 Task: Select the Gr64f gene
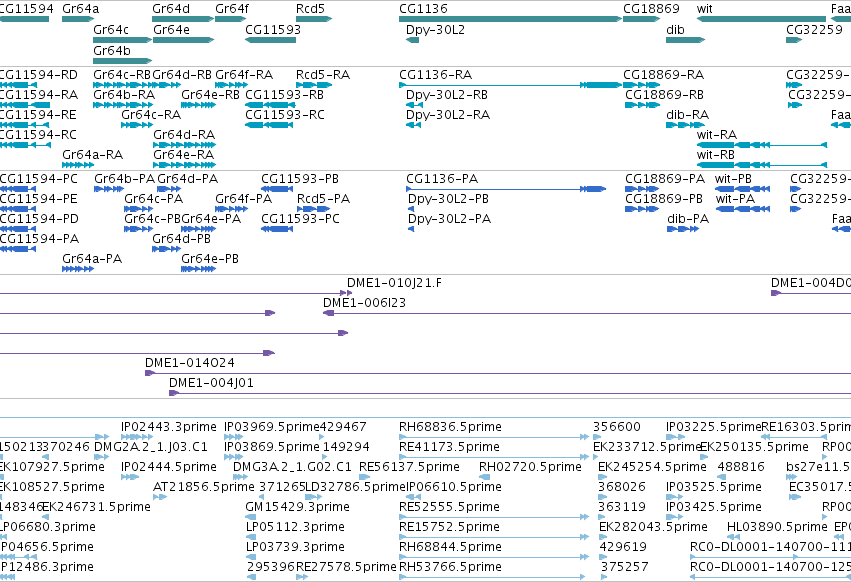(231, 19)
